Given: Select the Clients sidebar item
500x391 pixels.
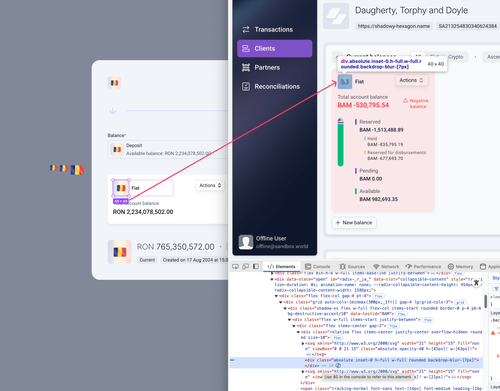Looking at the screenshot, I should [275, 49].
